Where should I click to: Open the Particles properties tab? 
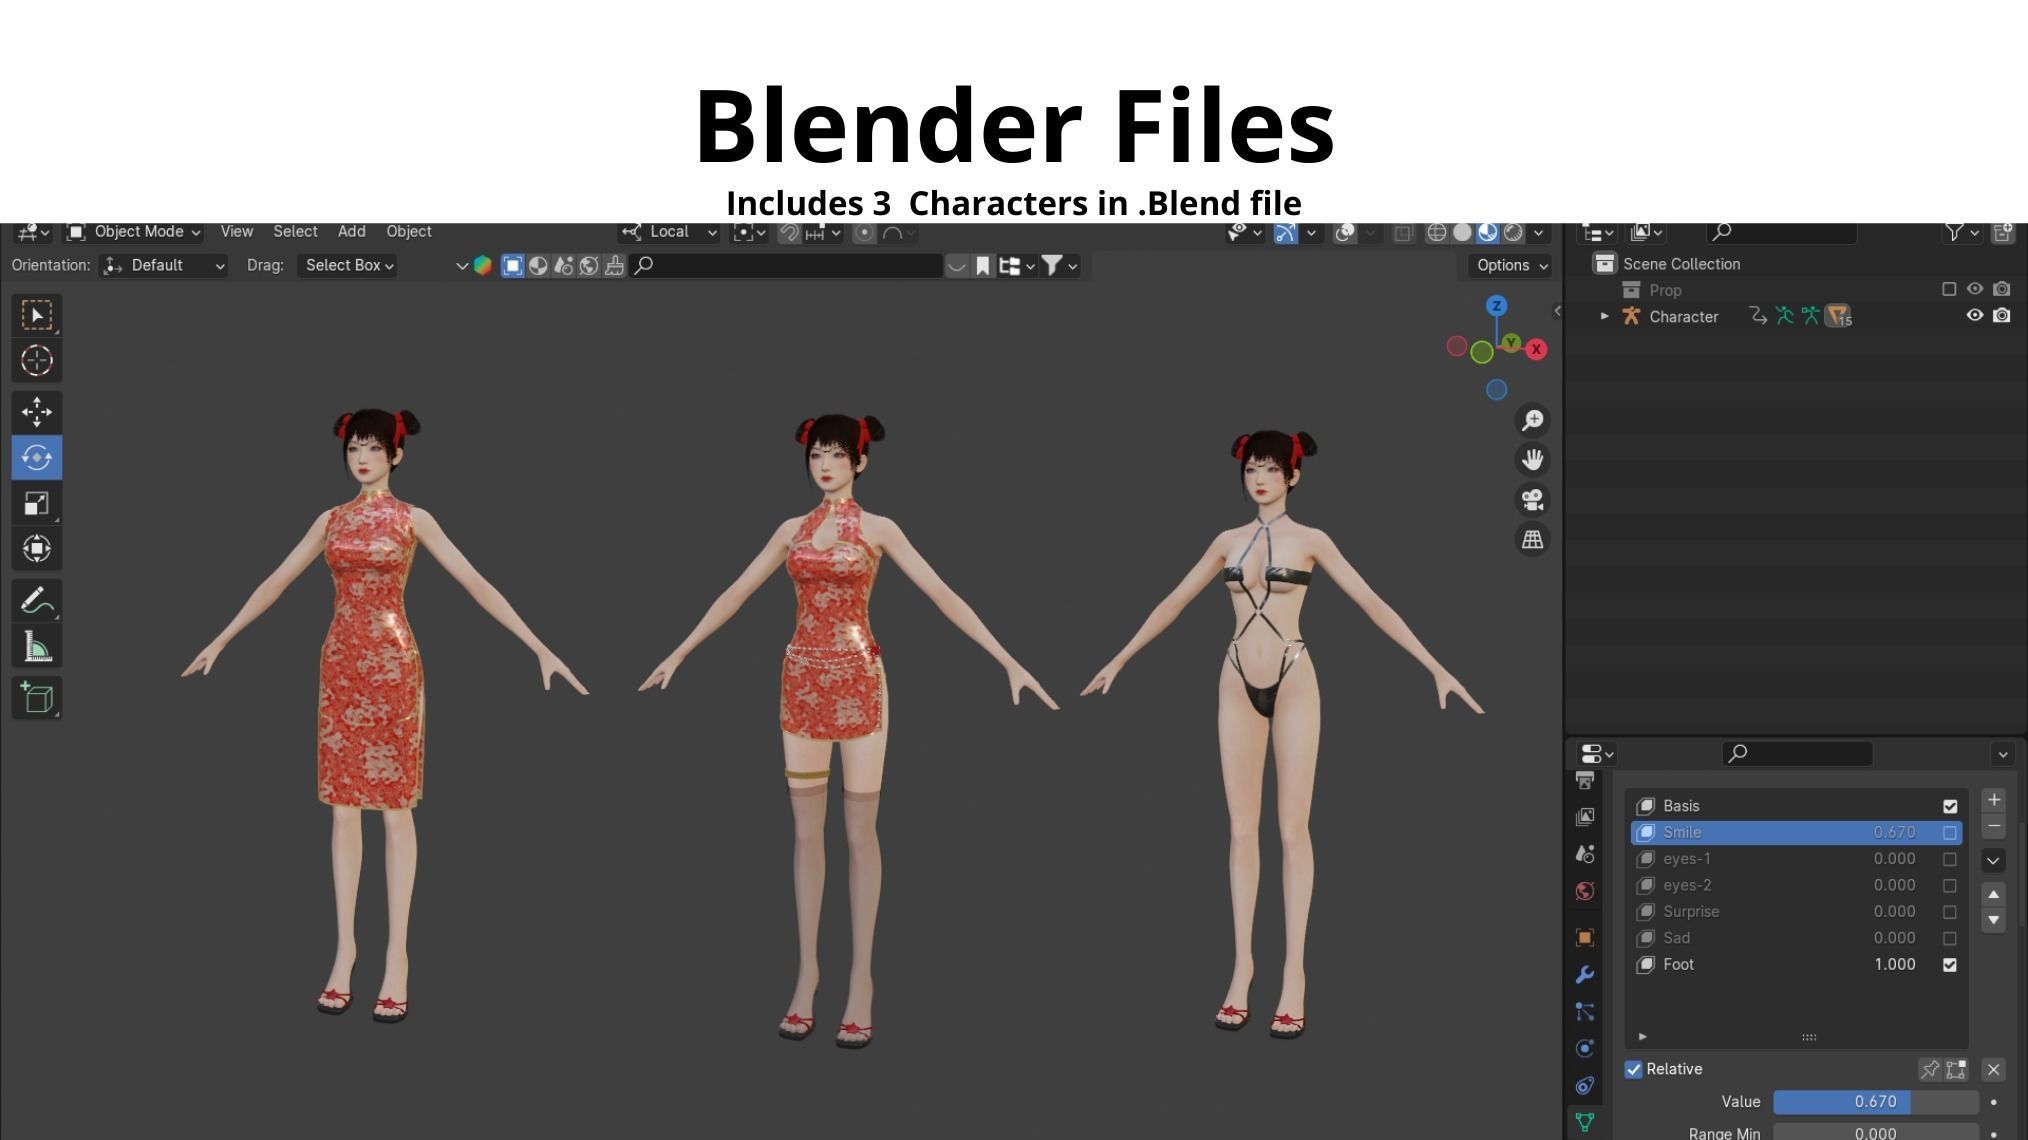click(x=1585, y=1012)
